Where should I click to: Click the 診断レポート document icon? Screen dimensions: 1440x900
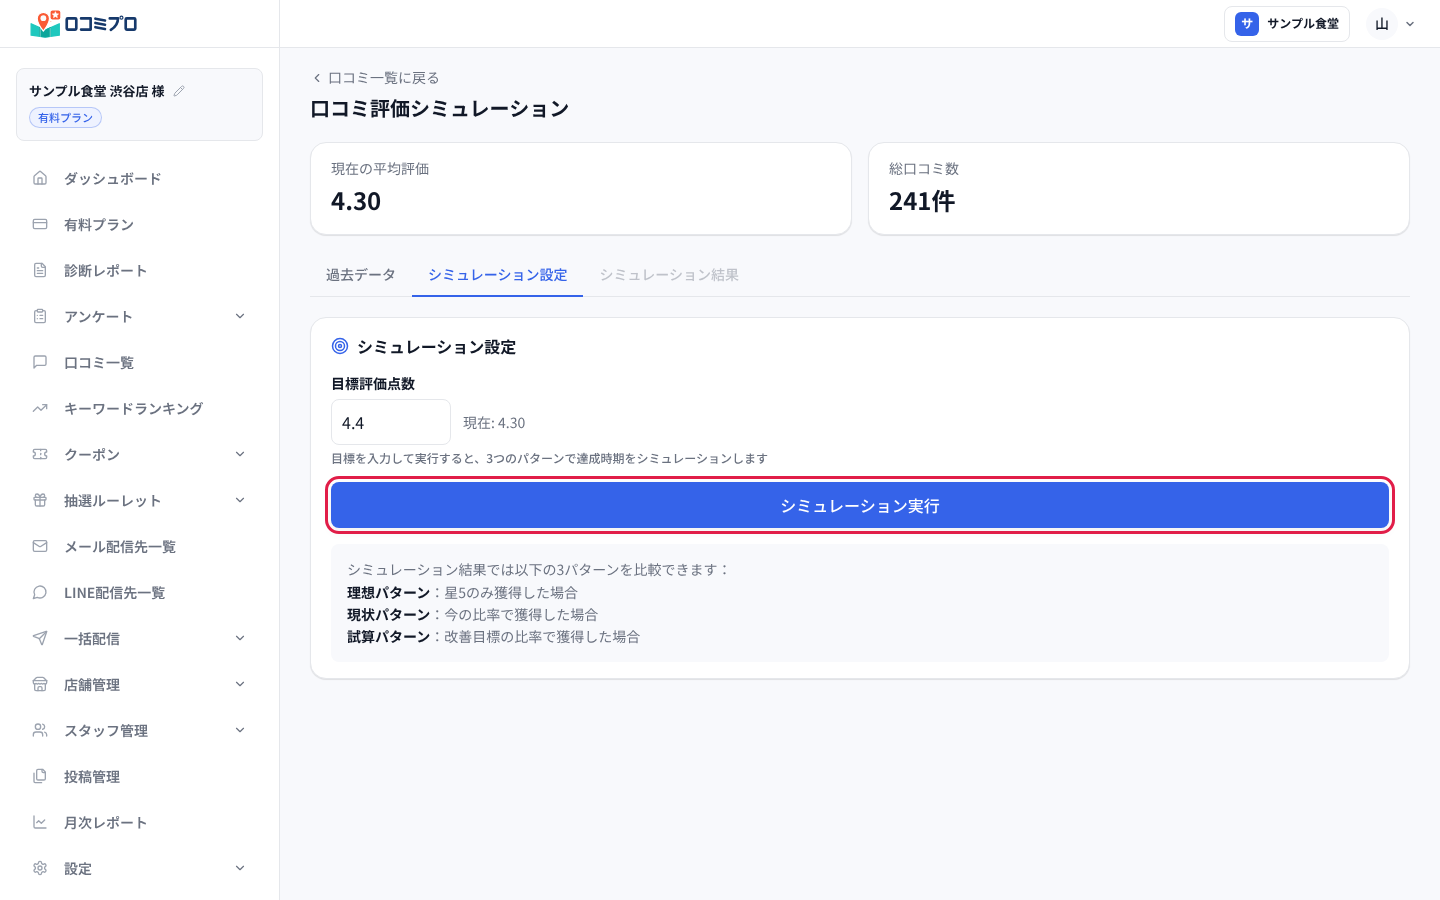40,270
